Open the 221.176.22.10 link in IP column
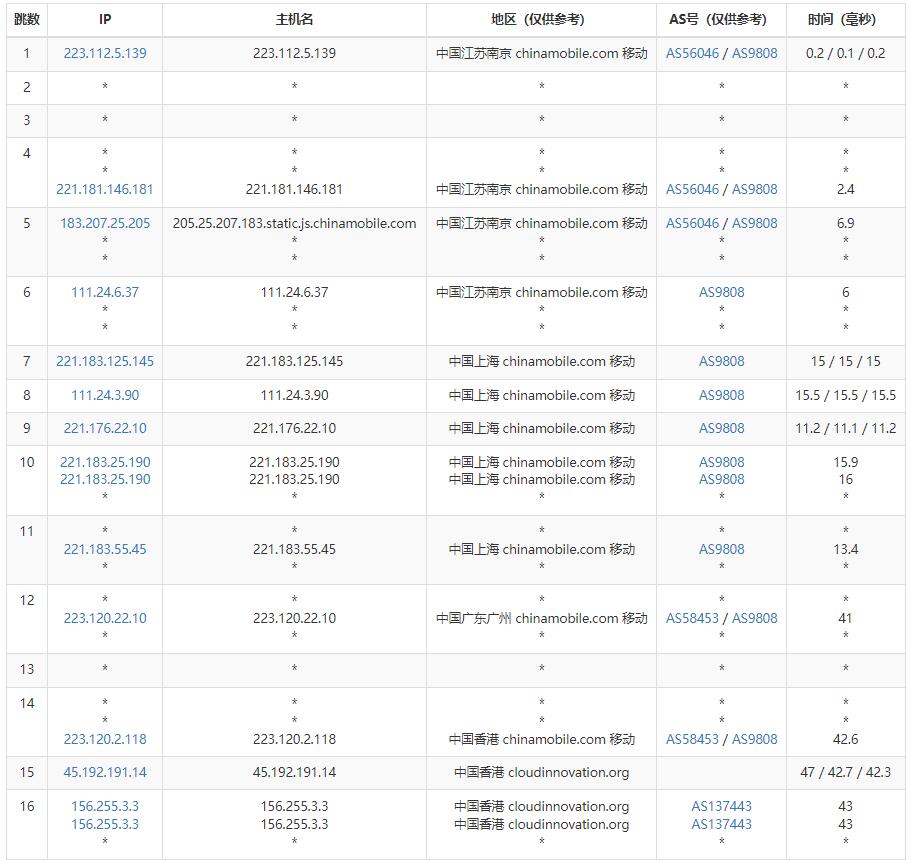911x863 pixels. (105, 428)
